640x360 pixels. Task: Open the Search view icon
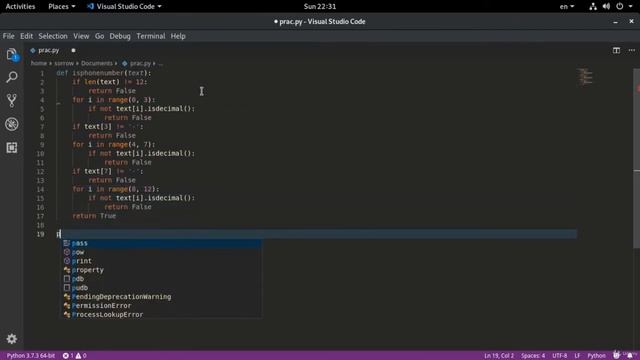coord(12,77)
